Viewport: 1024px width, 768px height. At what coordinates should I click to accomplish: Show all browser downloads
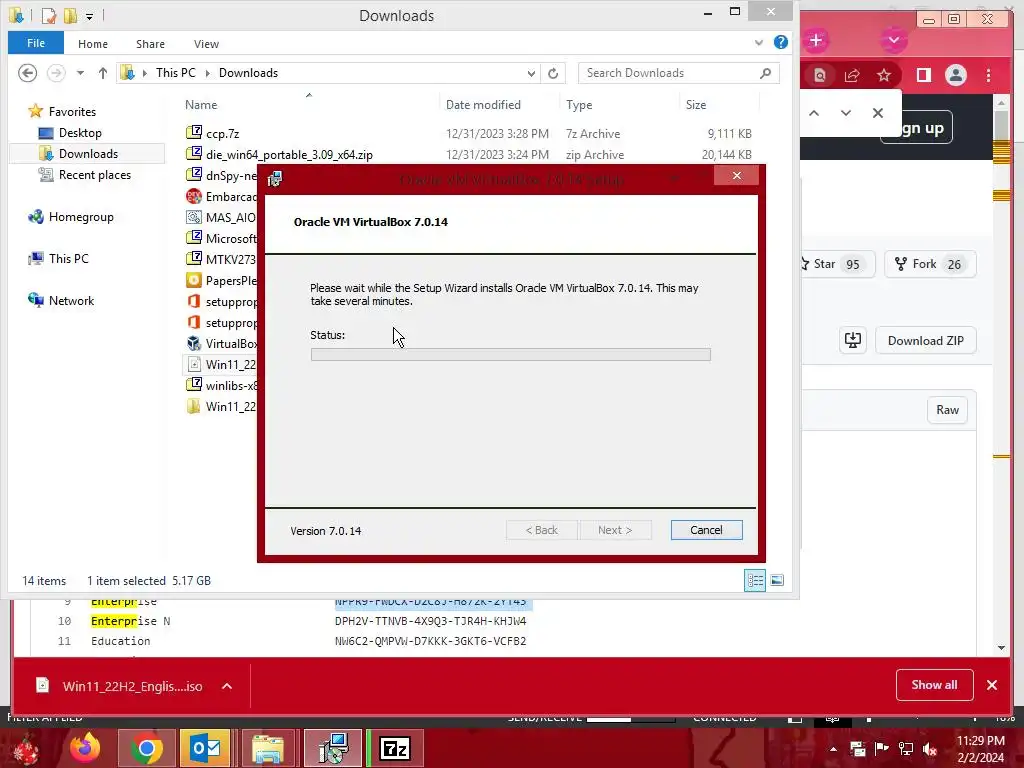coord(935,684)
